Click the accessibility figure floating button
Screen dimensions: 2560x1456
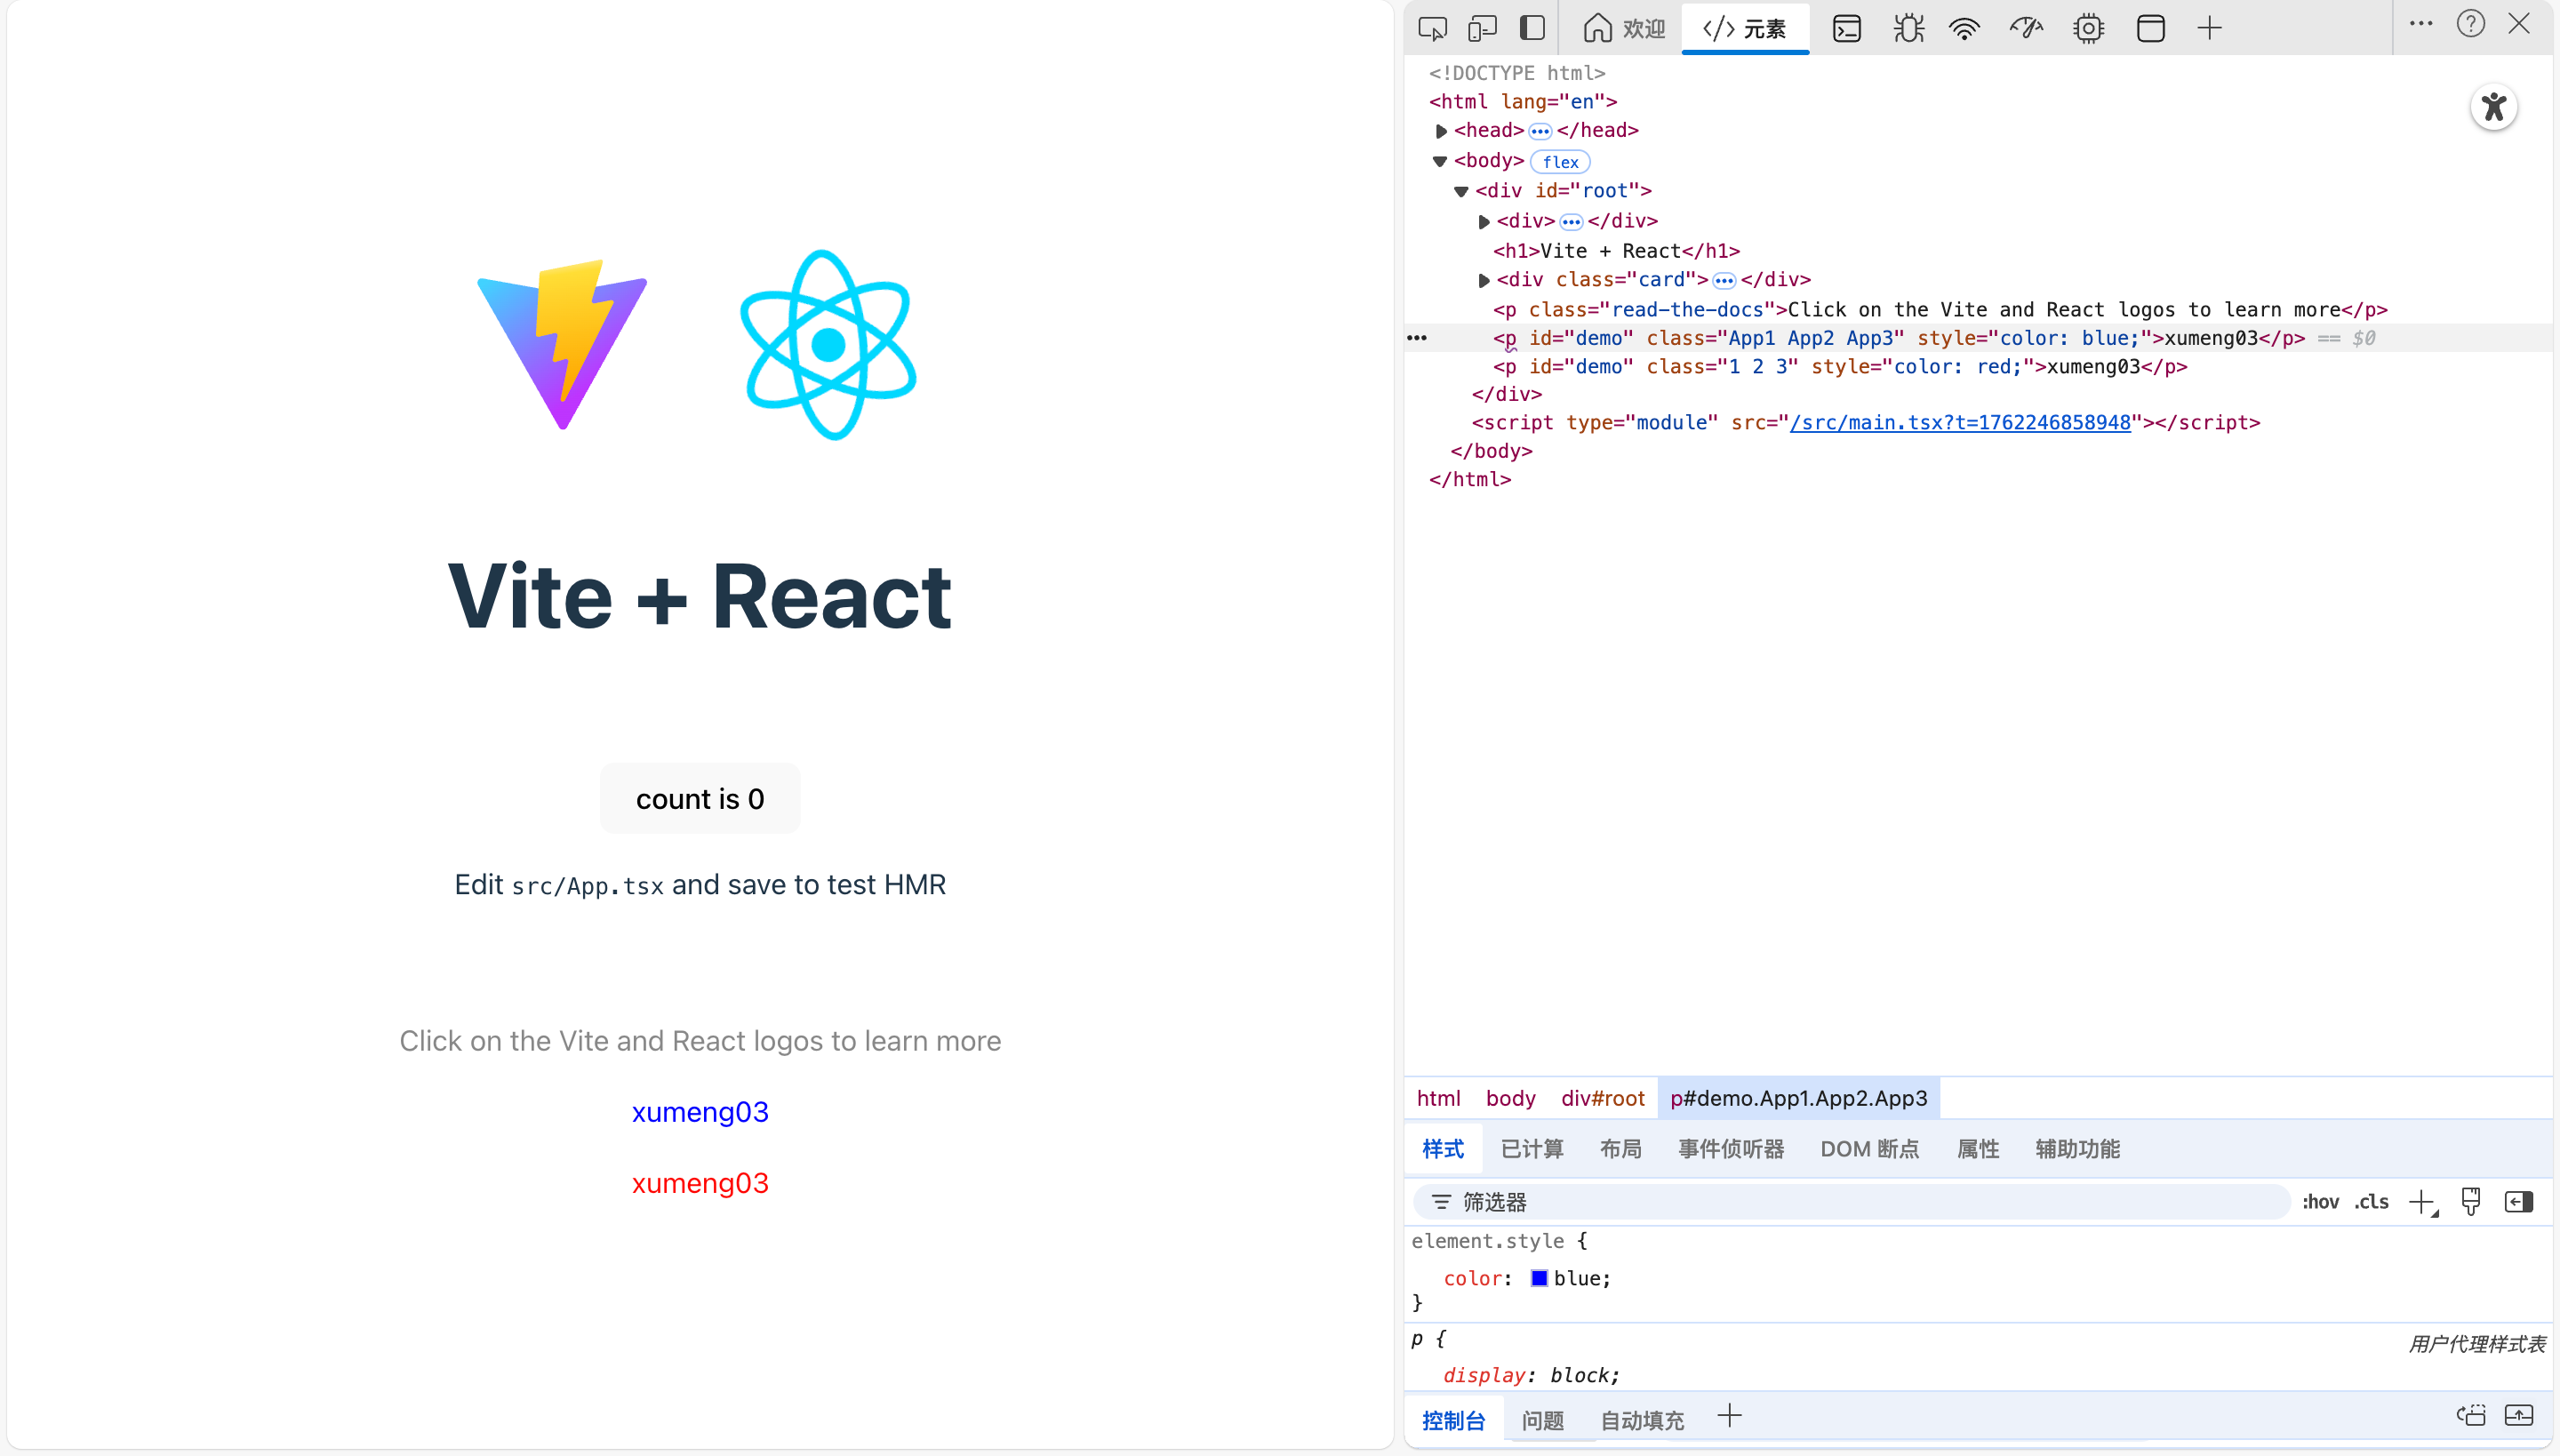(x=2494, y=107)
